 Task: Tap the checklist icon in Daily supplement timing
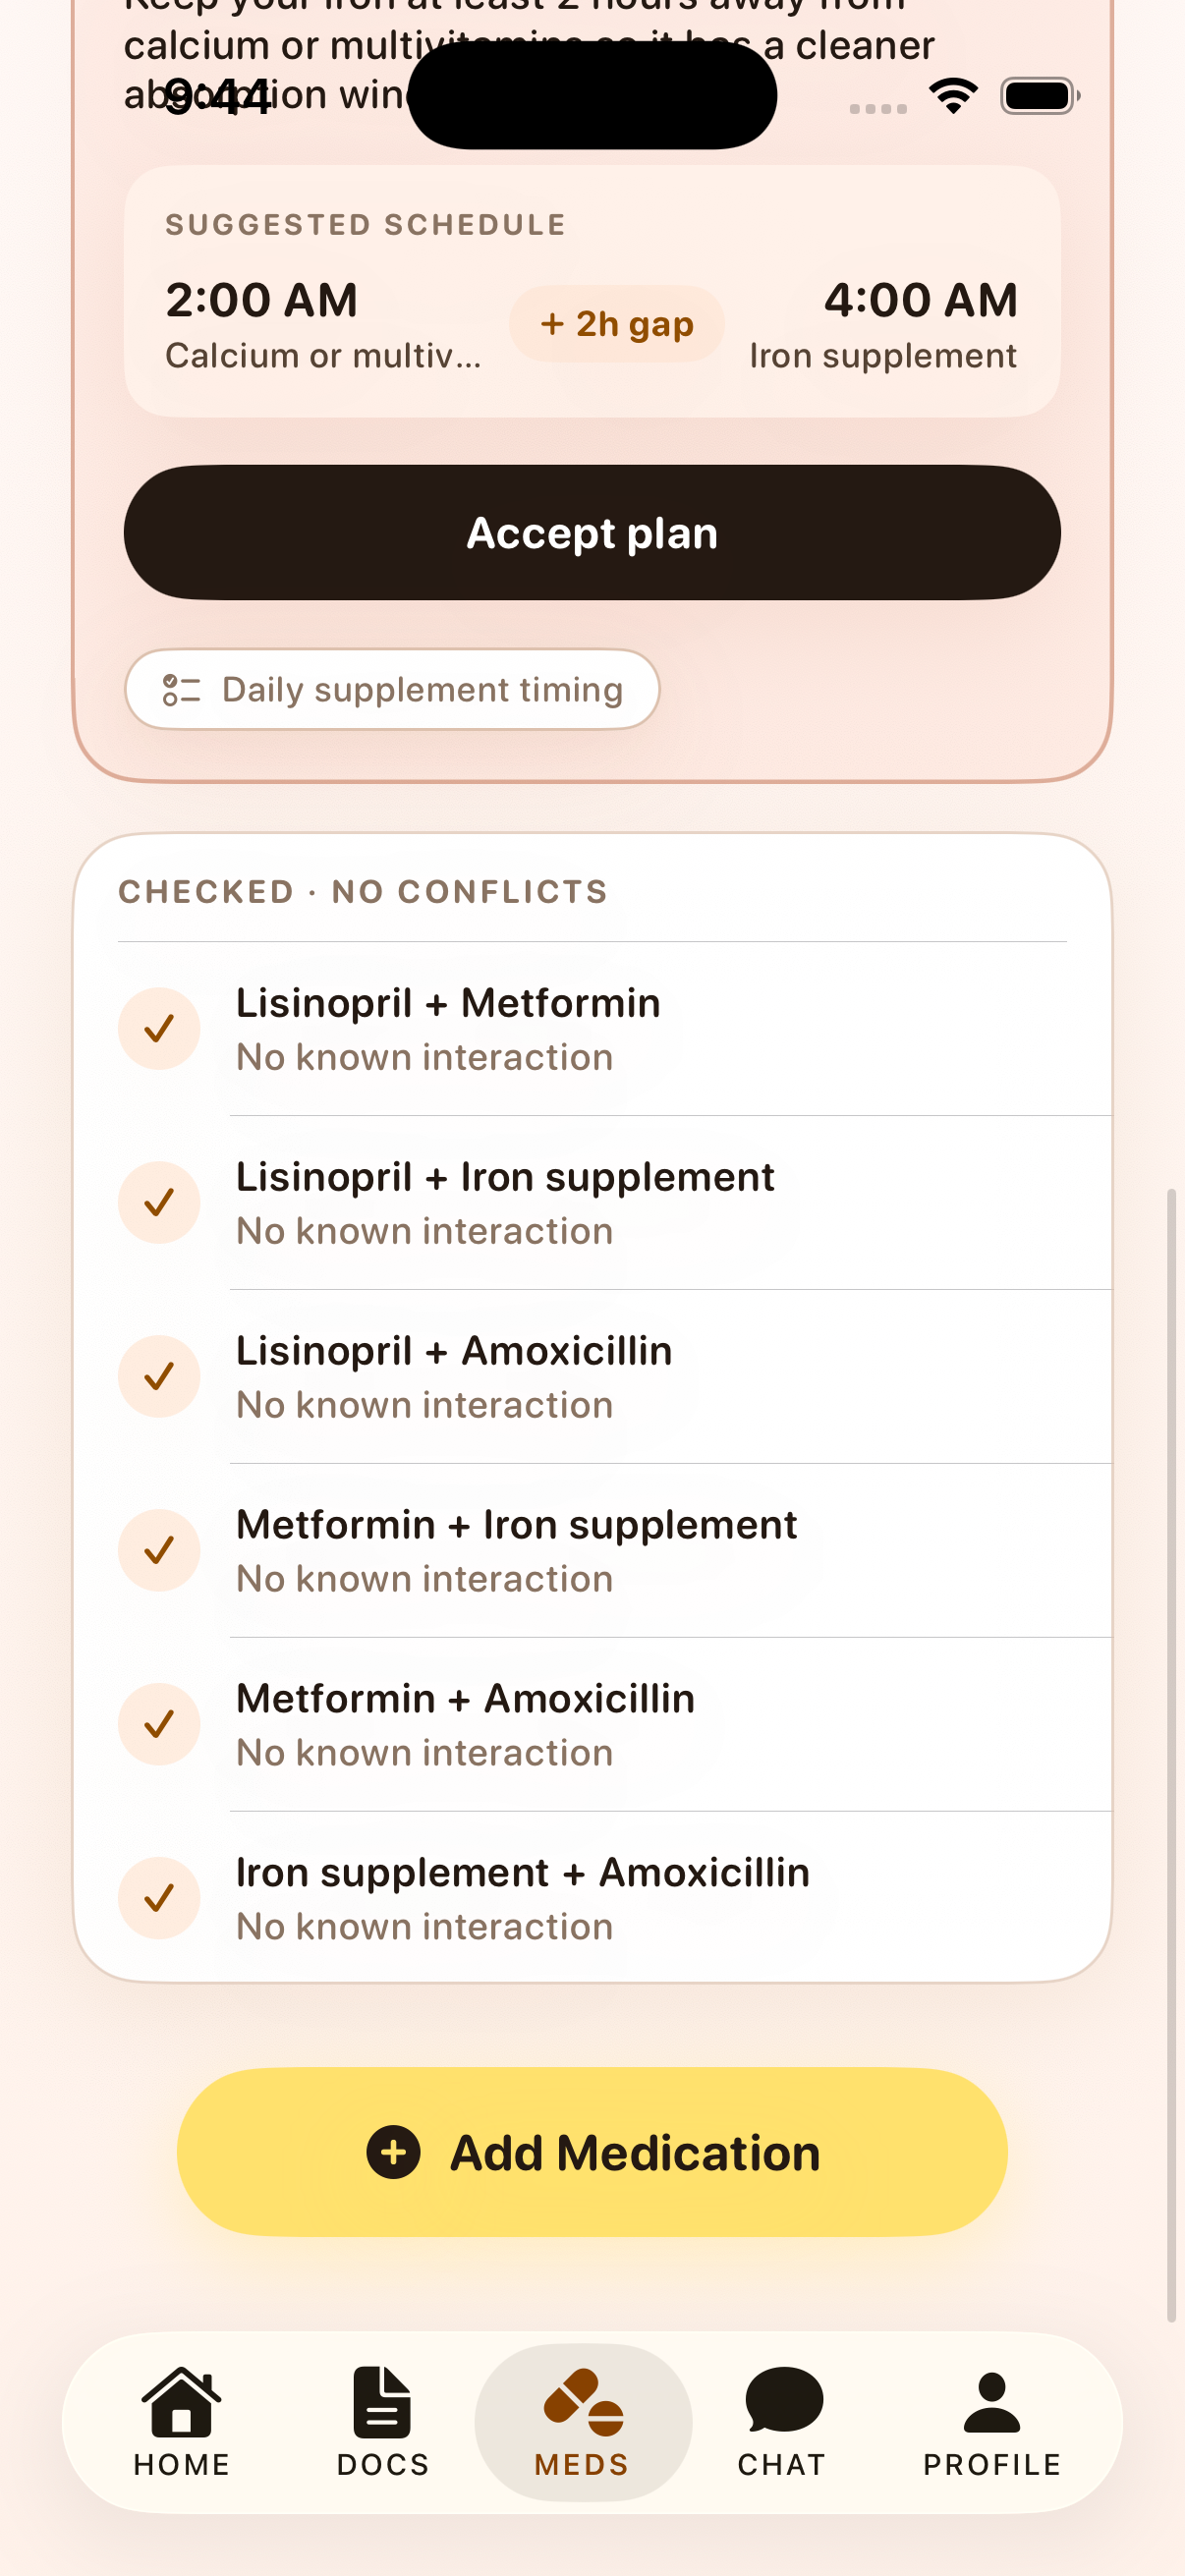(x=182, y=689)
